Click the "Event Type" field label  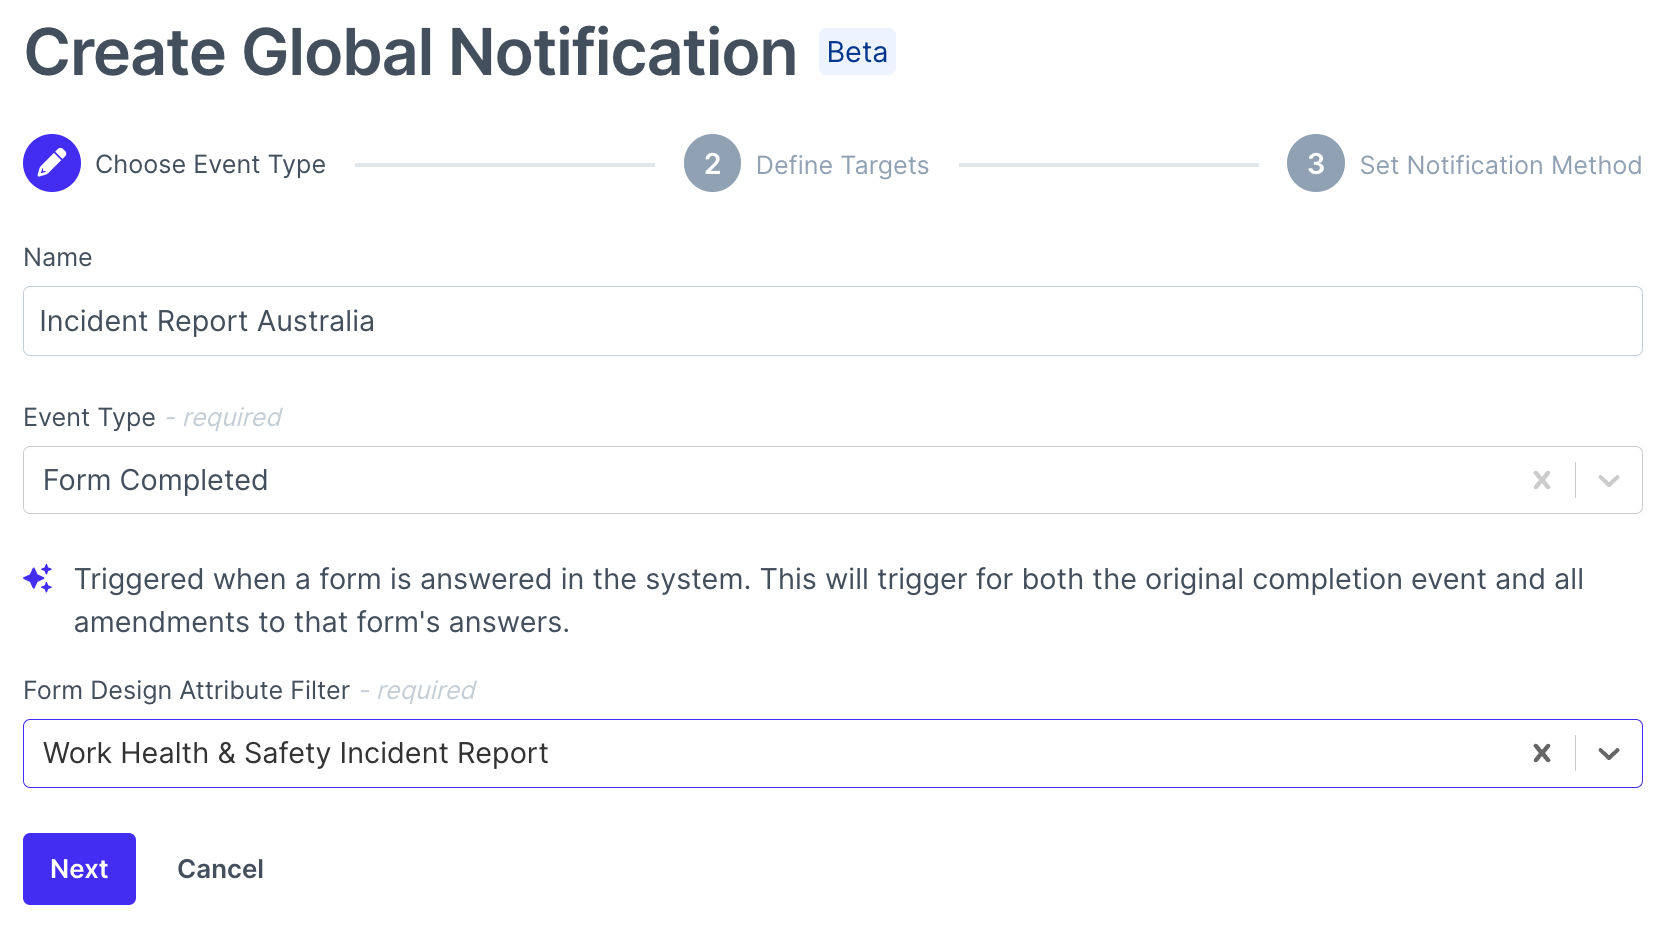tap(90, 417)
